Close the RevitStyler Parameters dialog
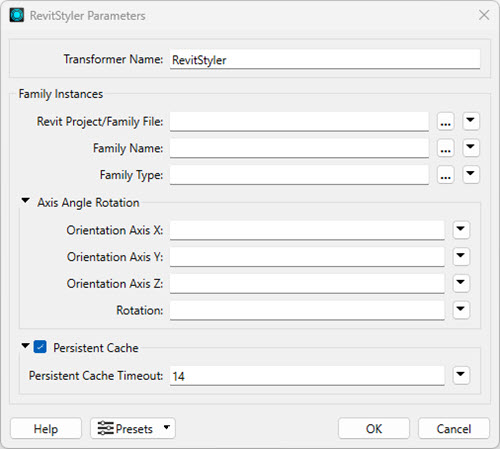500x449 pixels. (484, 15)
